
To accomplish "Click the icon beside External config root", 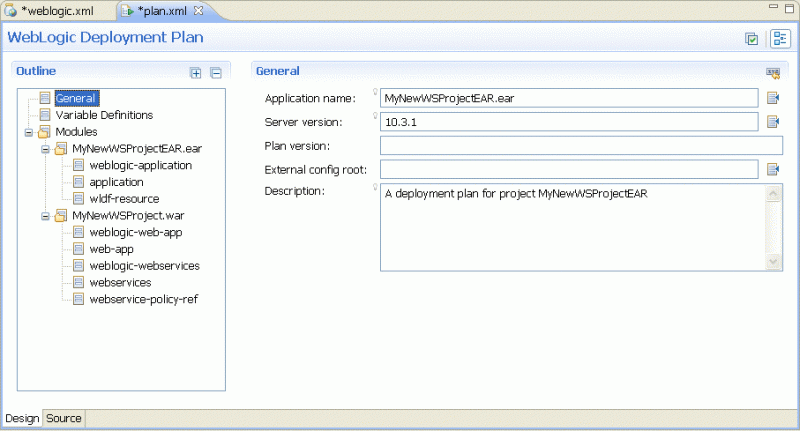I will 773,169.
